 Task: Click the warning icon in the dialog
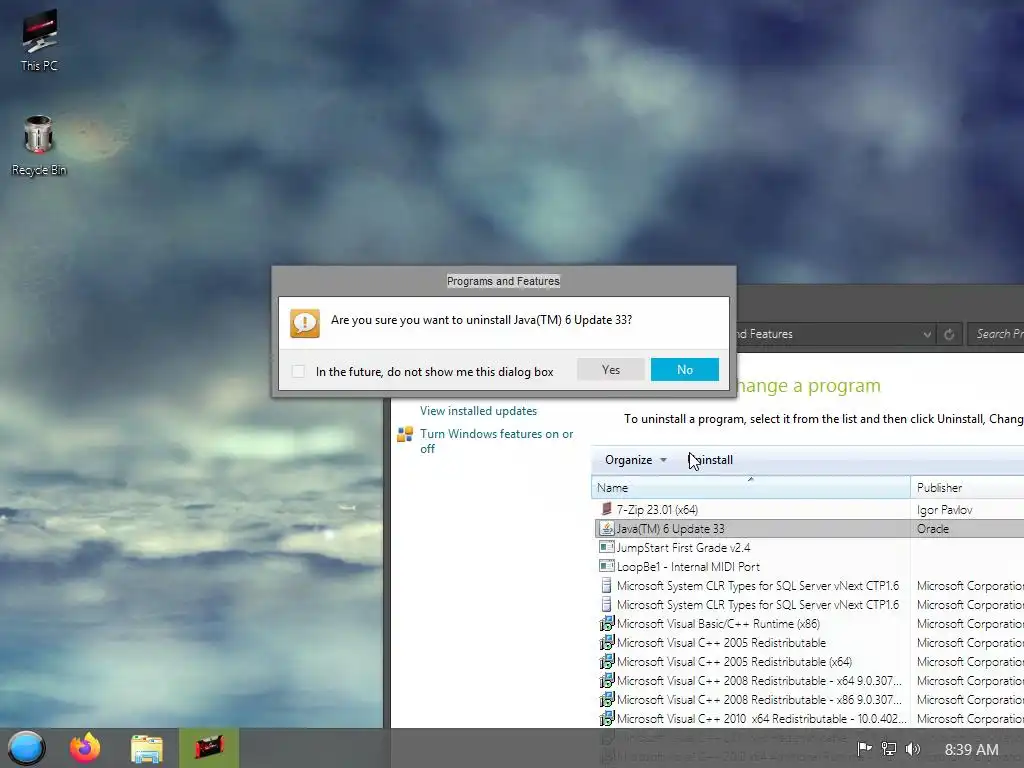coord(305,323)
